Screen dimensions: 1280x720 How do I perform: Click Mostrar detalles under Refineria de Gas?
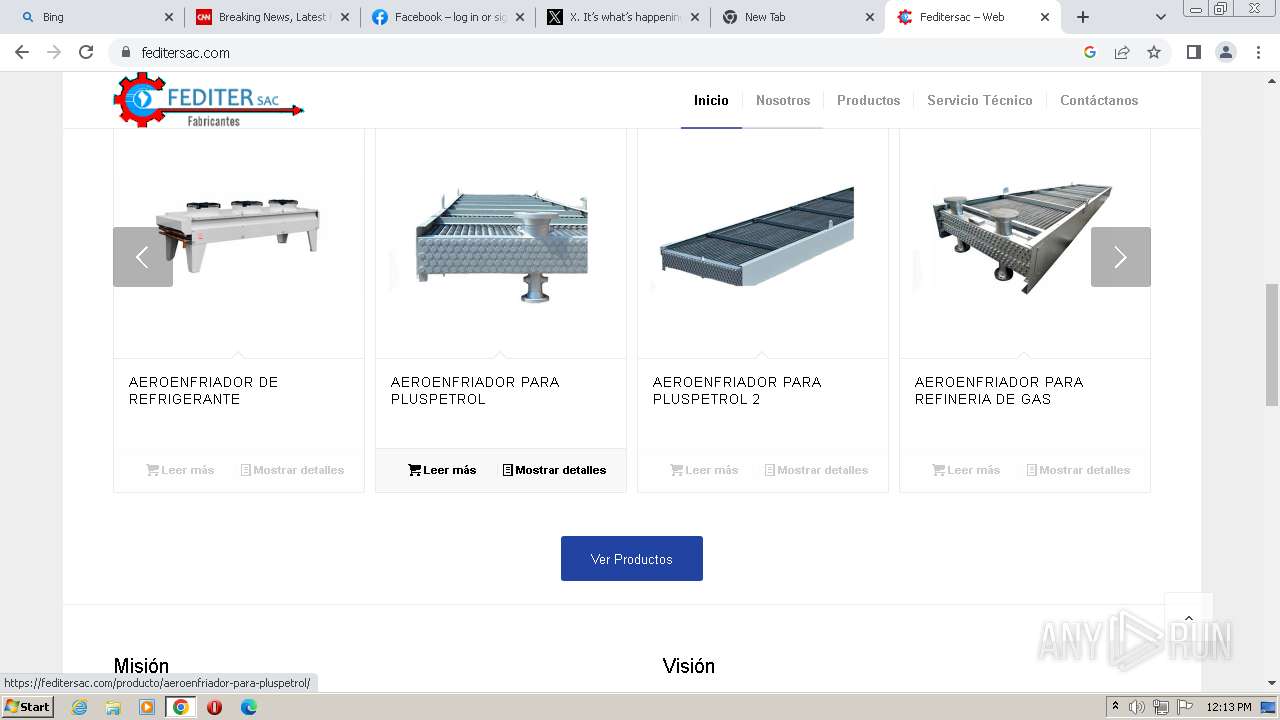click(1078, 470)
